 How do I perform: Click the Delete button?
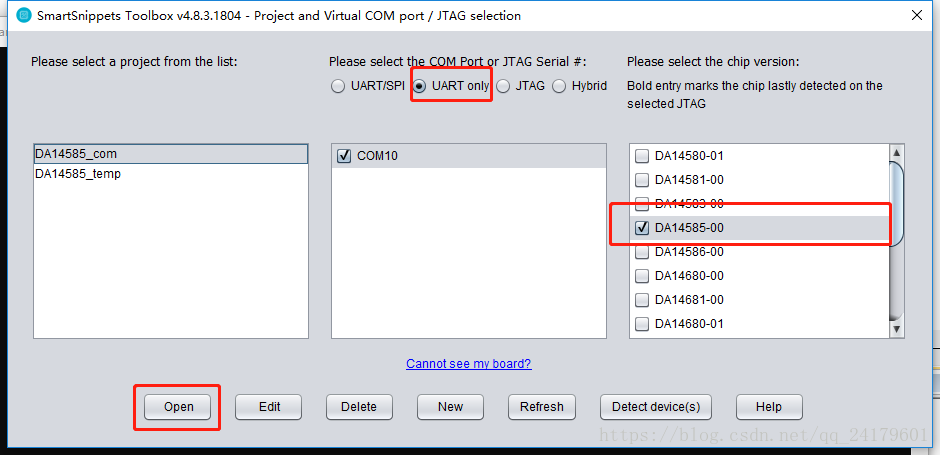point(360,407)
